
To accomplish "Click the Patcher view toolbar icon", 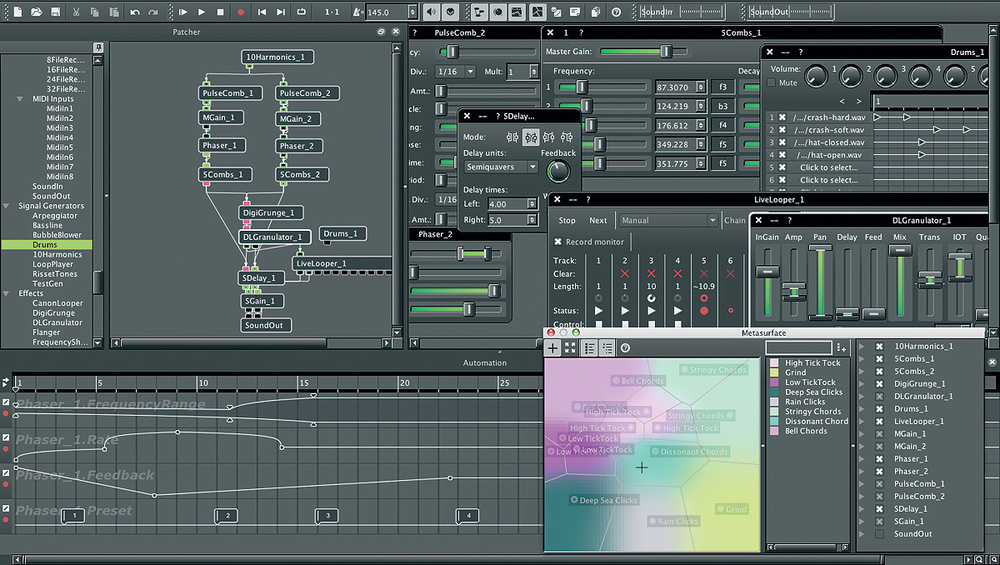I will point(479,11).
